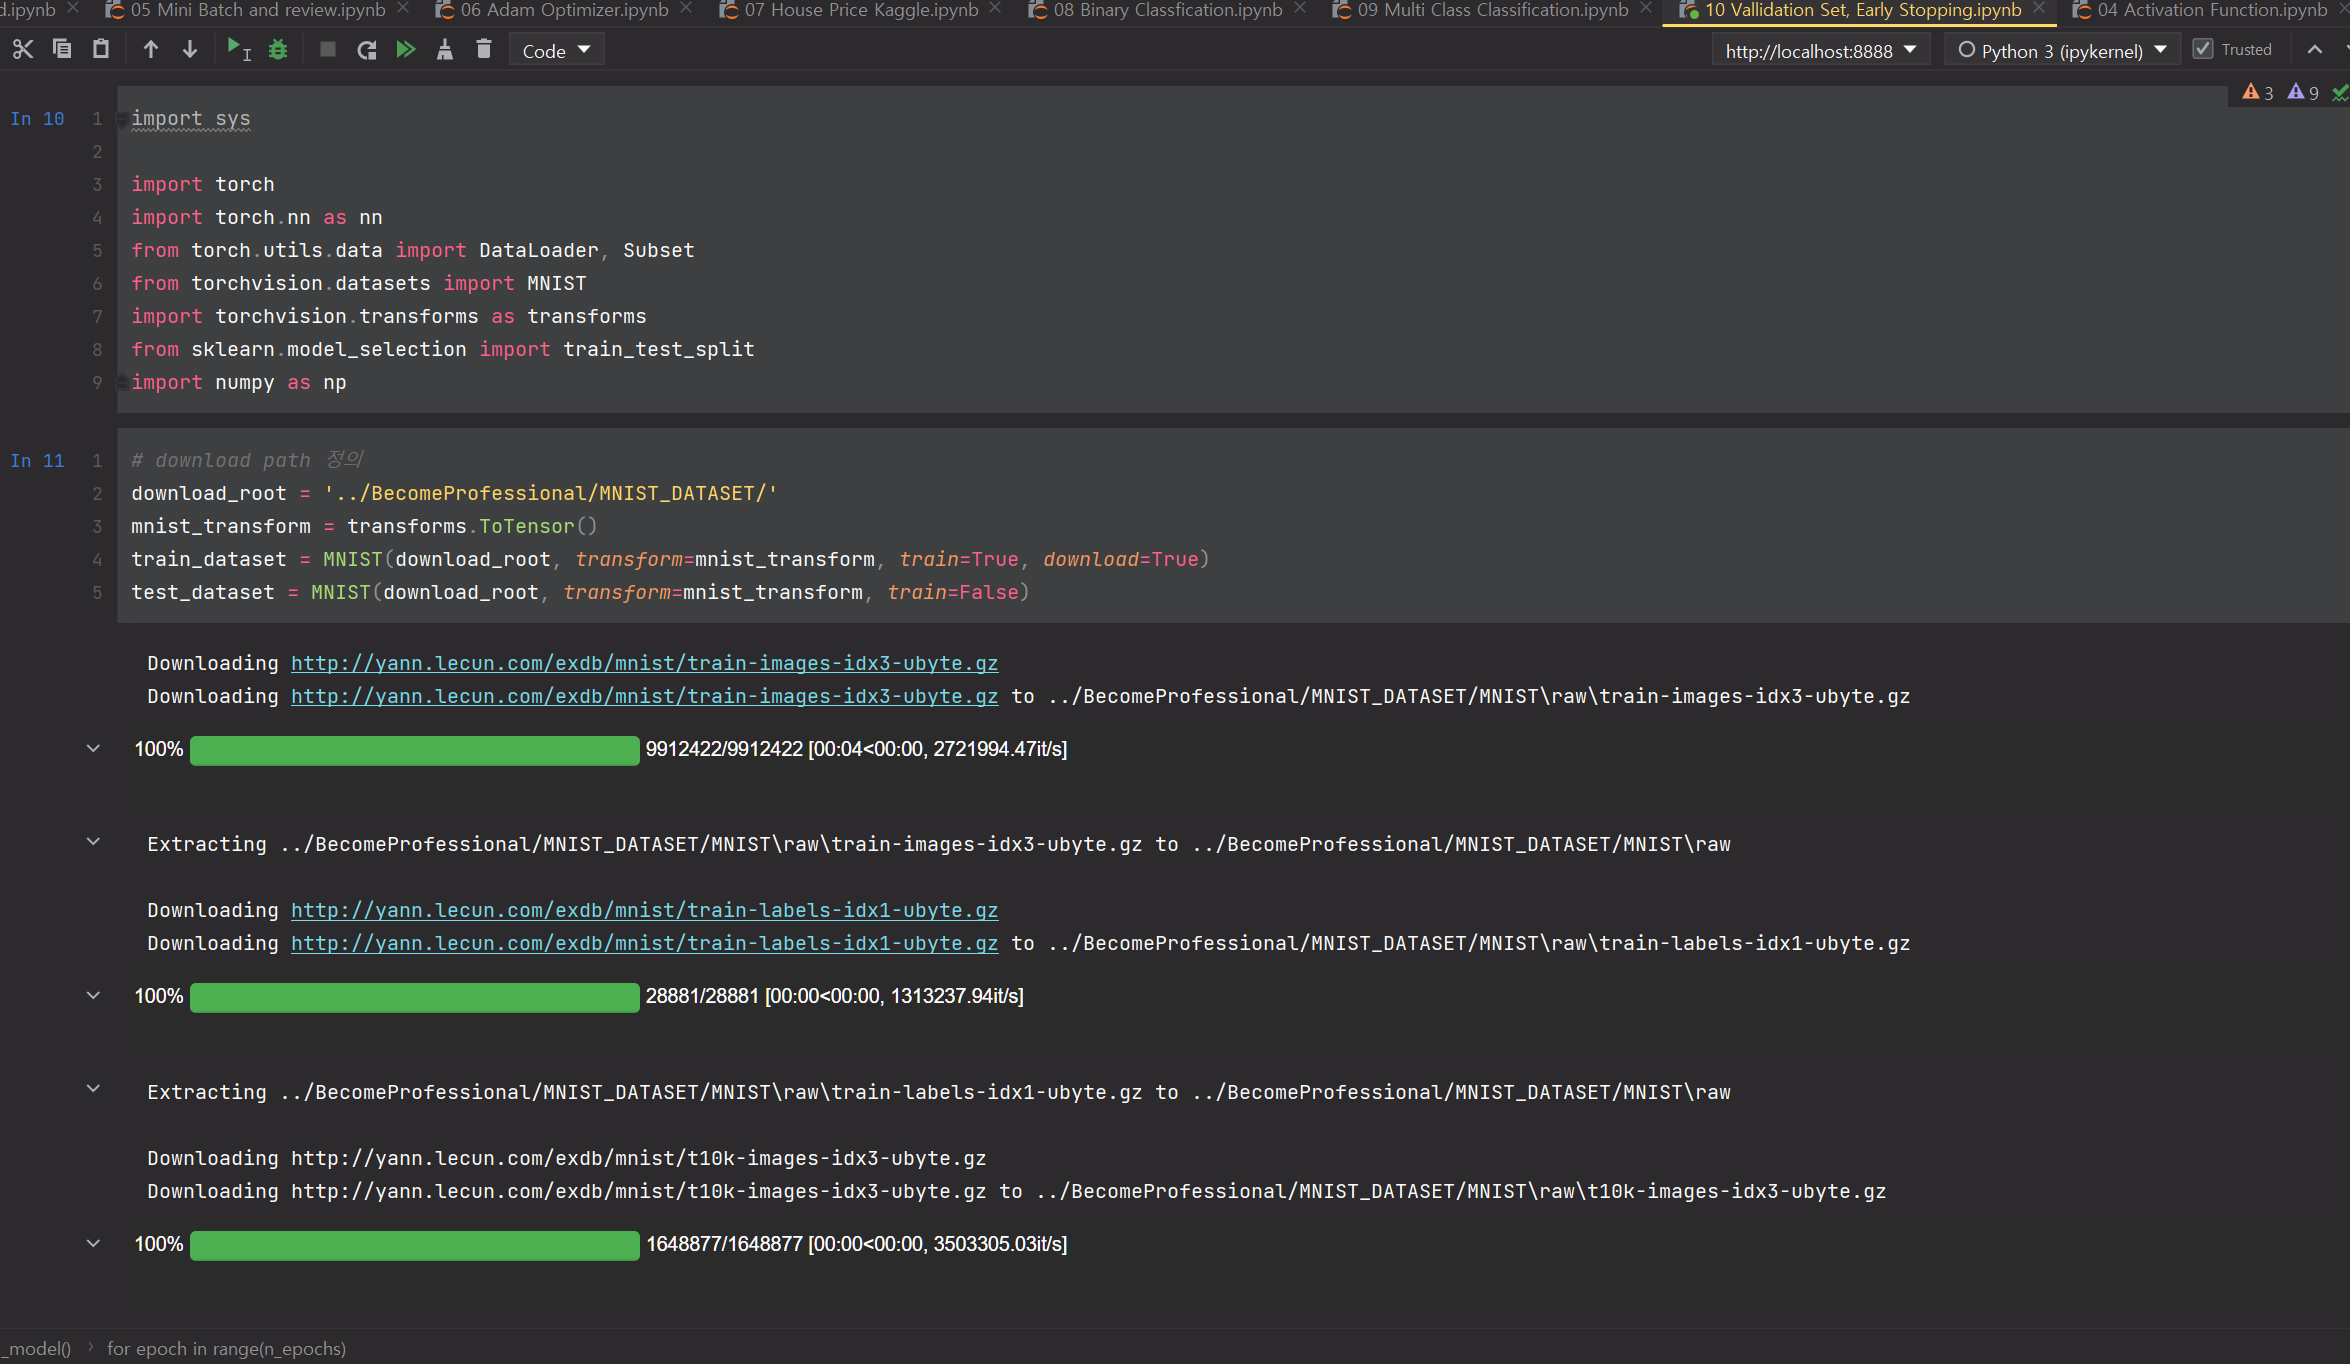
Task: Open the orange warnings indicator showing 3
Action: [2258, 92]
